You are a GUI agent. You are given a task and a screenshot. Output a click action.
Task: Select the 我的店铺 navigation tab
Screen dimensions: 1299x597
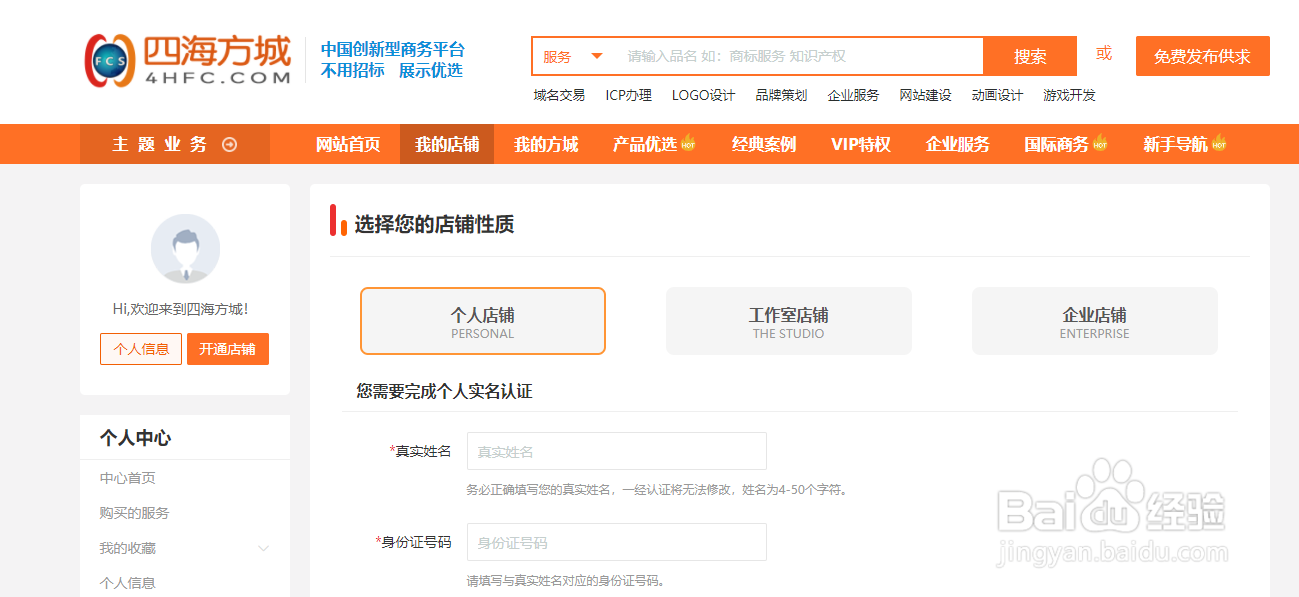click(x=447, y=144)
